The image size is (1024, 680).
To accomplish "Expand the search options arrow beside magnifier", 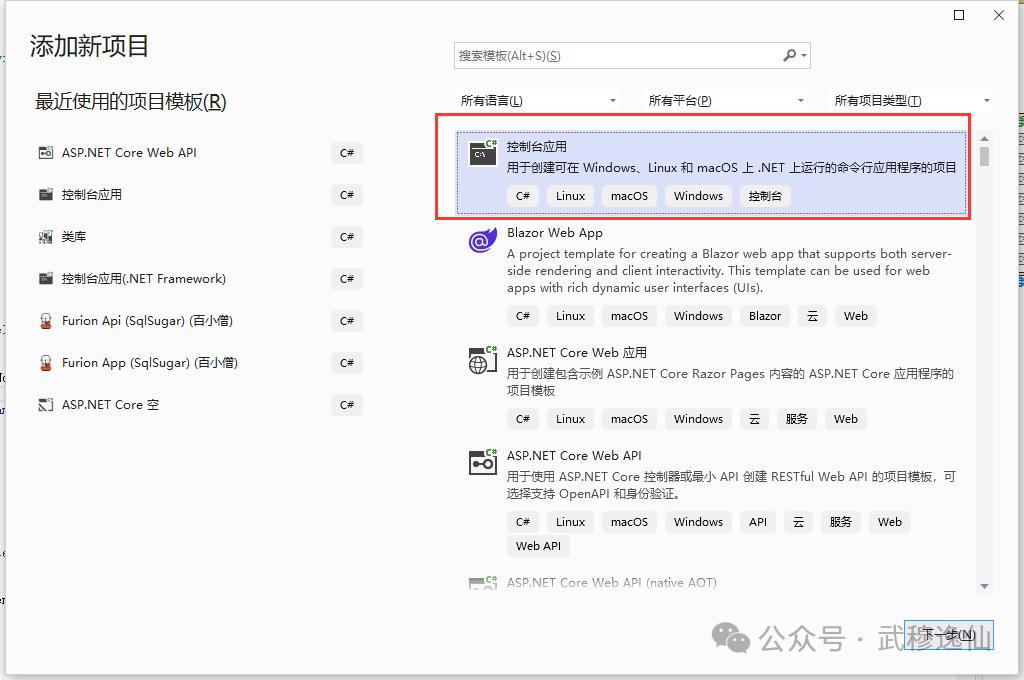I will (804, 56).
